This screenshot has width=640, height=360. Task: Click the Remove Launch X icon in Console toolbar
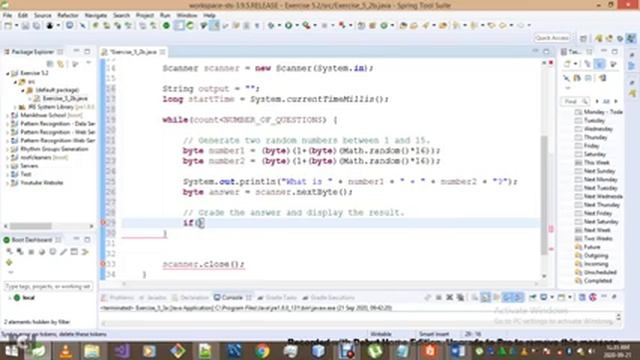[449, 297]
